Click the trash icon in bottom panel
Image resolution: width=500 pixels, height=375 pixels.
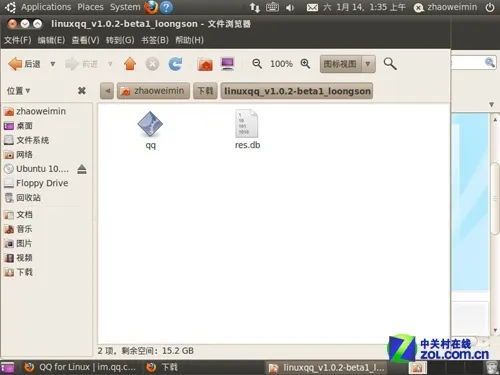491,368
